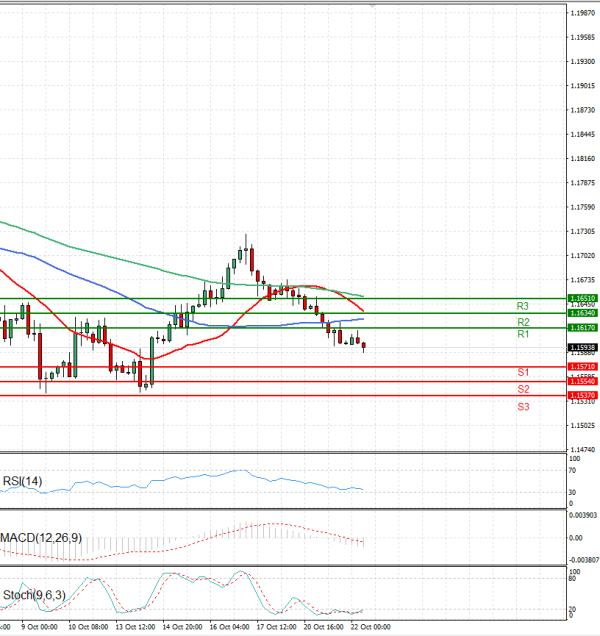Click the 1.16170 green price tag
Image resolution: width=600 pixels, height=636 pixels.
pyautogui.click(x=583, y=328)
